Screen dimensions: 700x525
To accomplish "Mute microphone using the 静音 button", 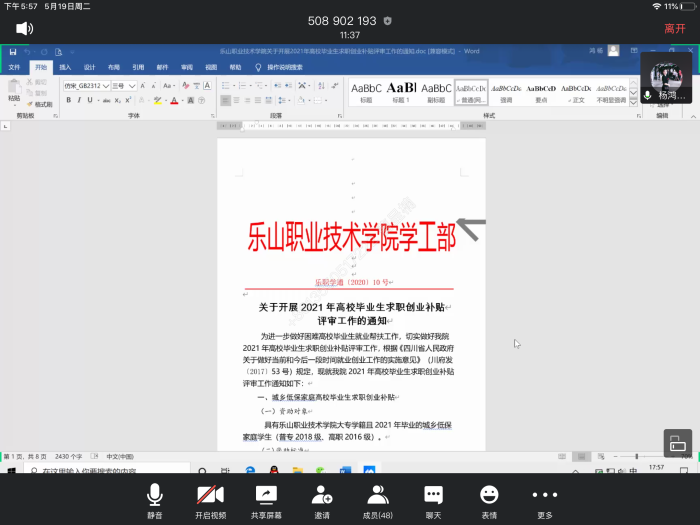I will (155, 500).
